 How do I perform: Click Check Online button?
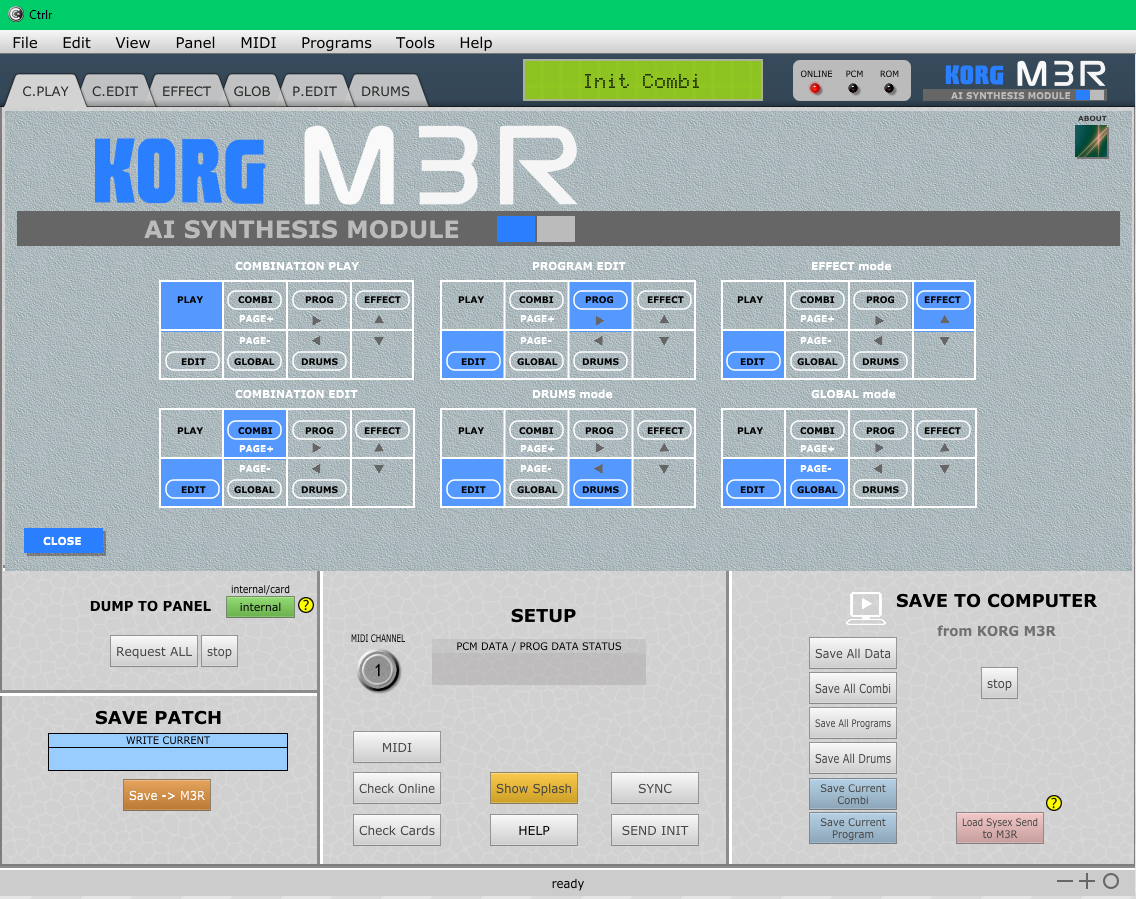point(396,788)
